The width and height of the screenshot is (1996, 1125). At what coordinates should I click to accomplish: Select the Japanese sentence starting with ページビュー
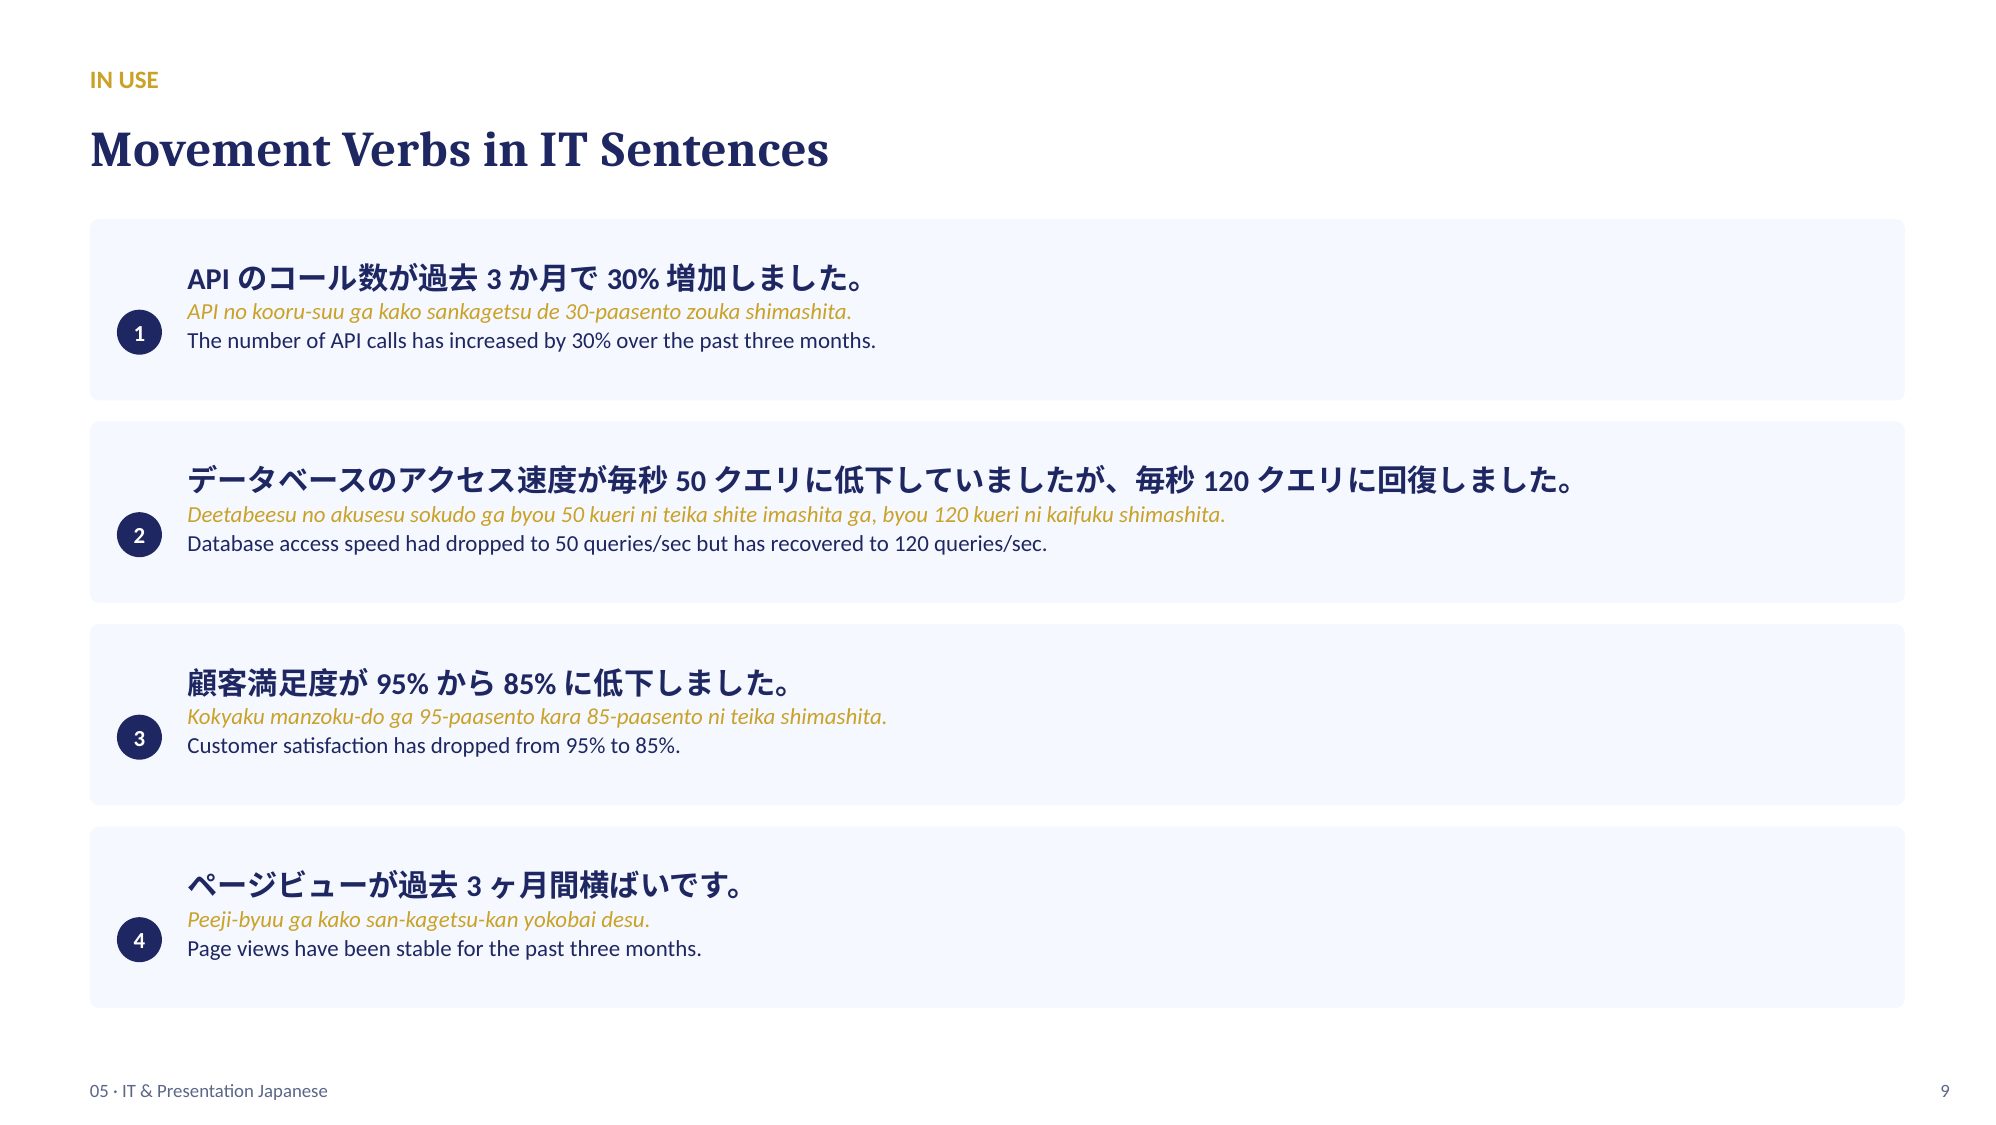point(466,885)
